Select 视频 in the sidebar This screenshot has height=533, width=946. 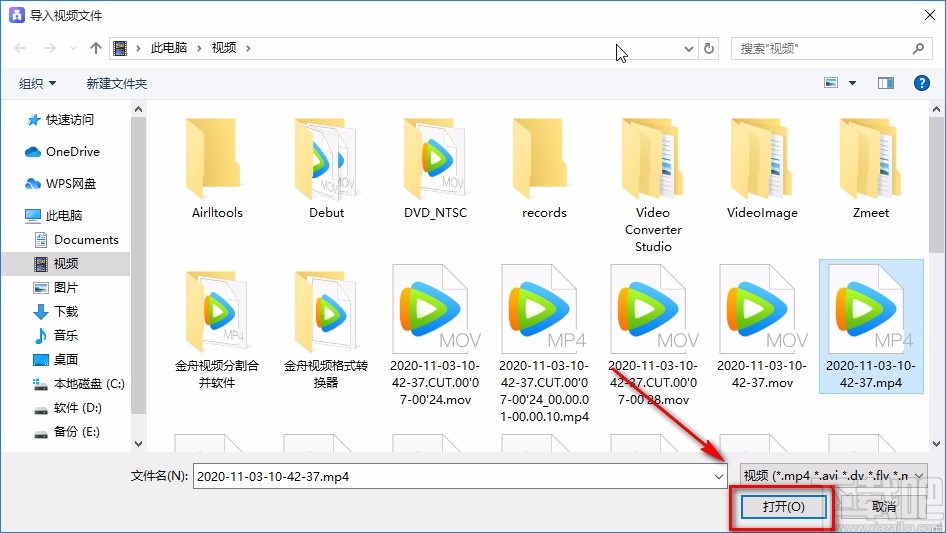(66, 264)
